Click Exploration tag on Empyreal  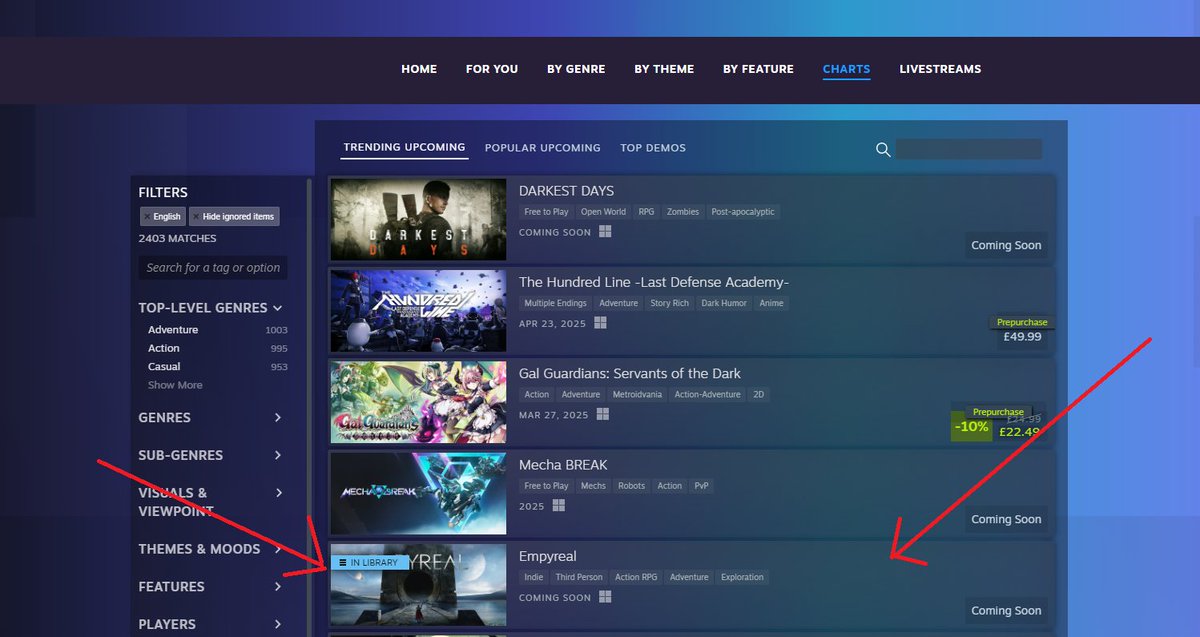click(742, 577)
